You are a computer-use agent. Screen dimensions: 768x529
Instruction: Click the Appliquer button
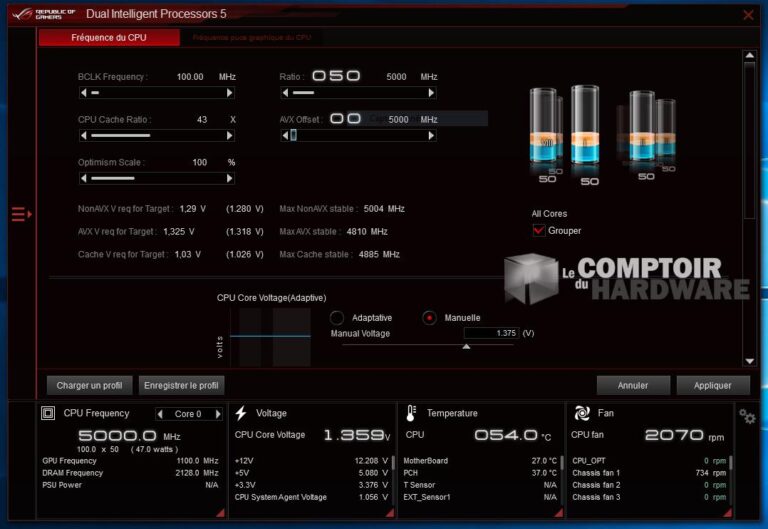point(713,385)
